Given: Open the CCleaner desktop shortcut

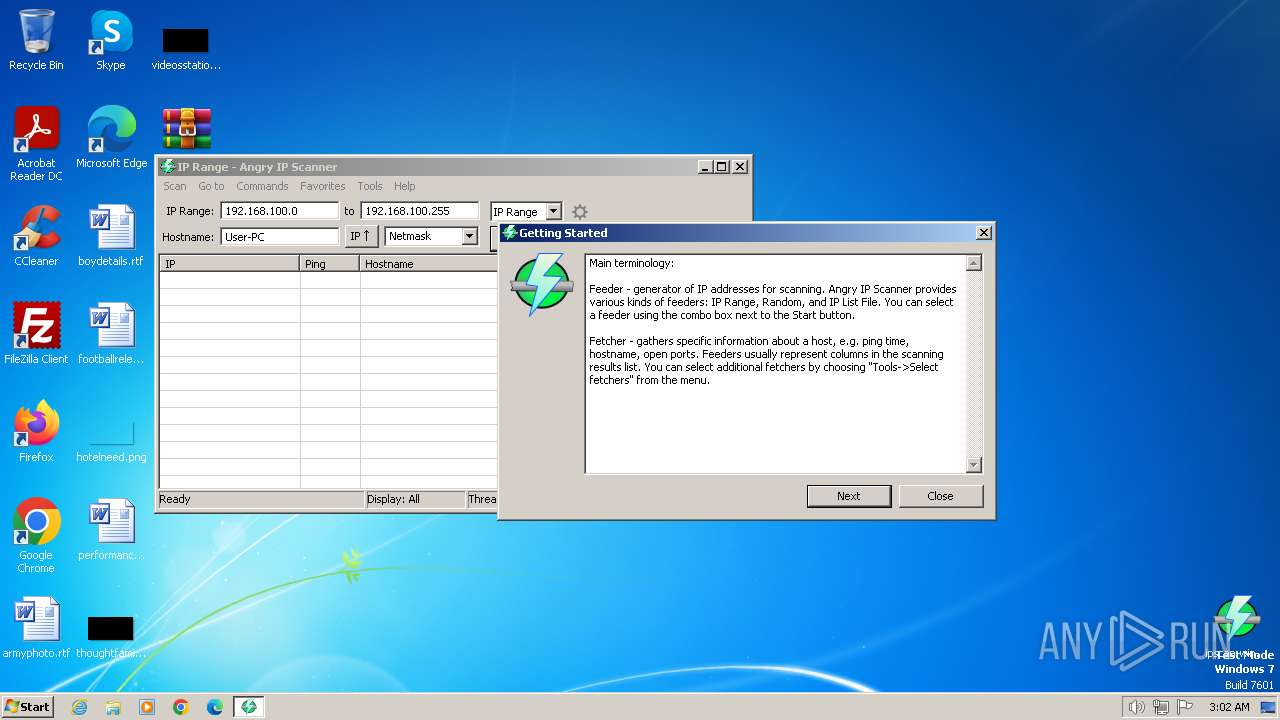Looking at the screenshot, I should click(36, 236).
